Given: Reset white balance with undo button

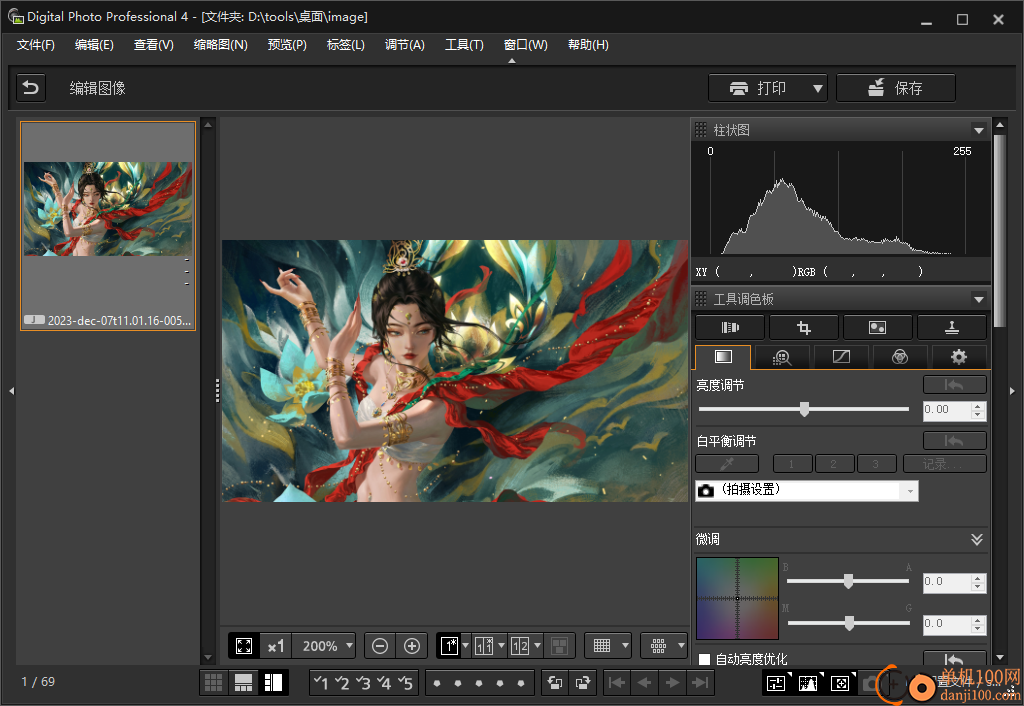Looking at the screenshot, I should [954, 441].
